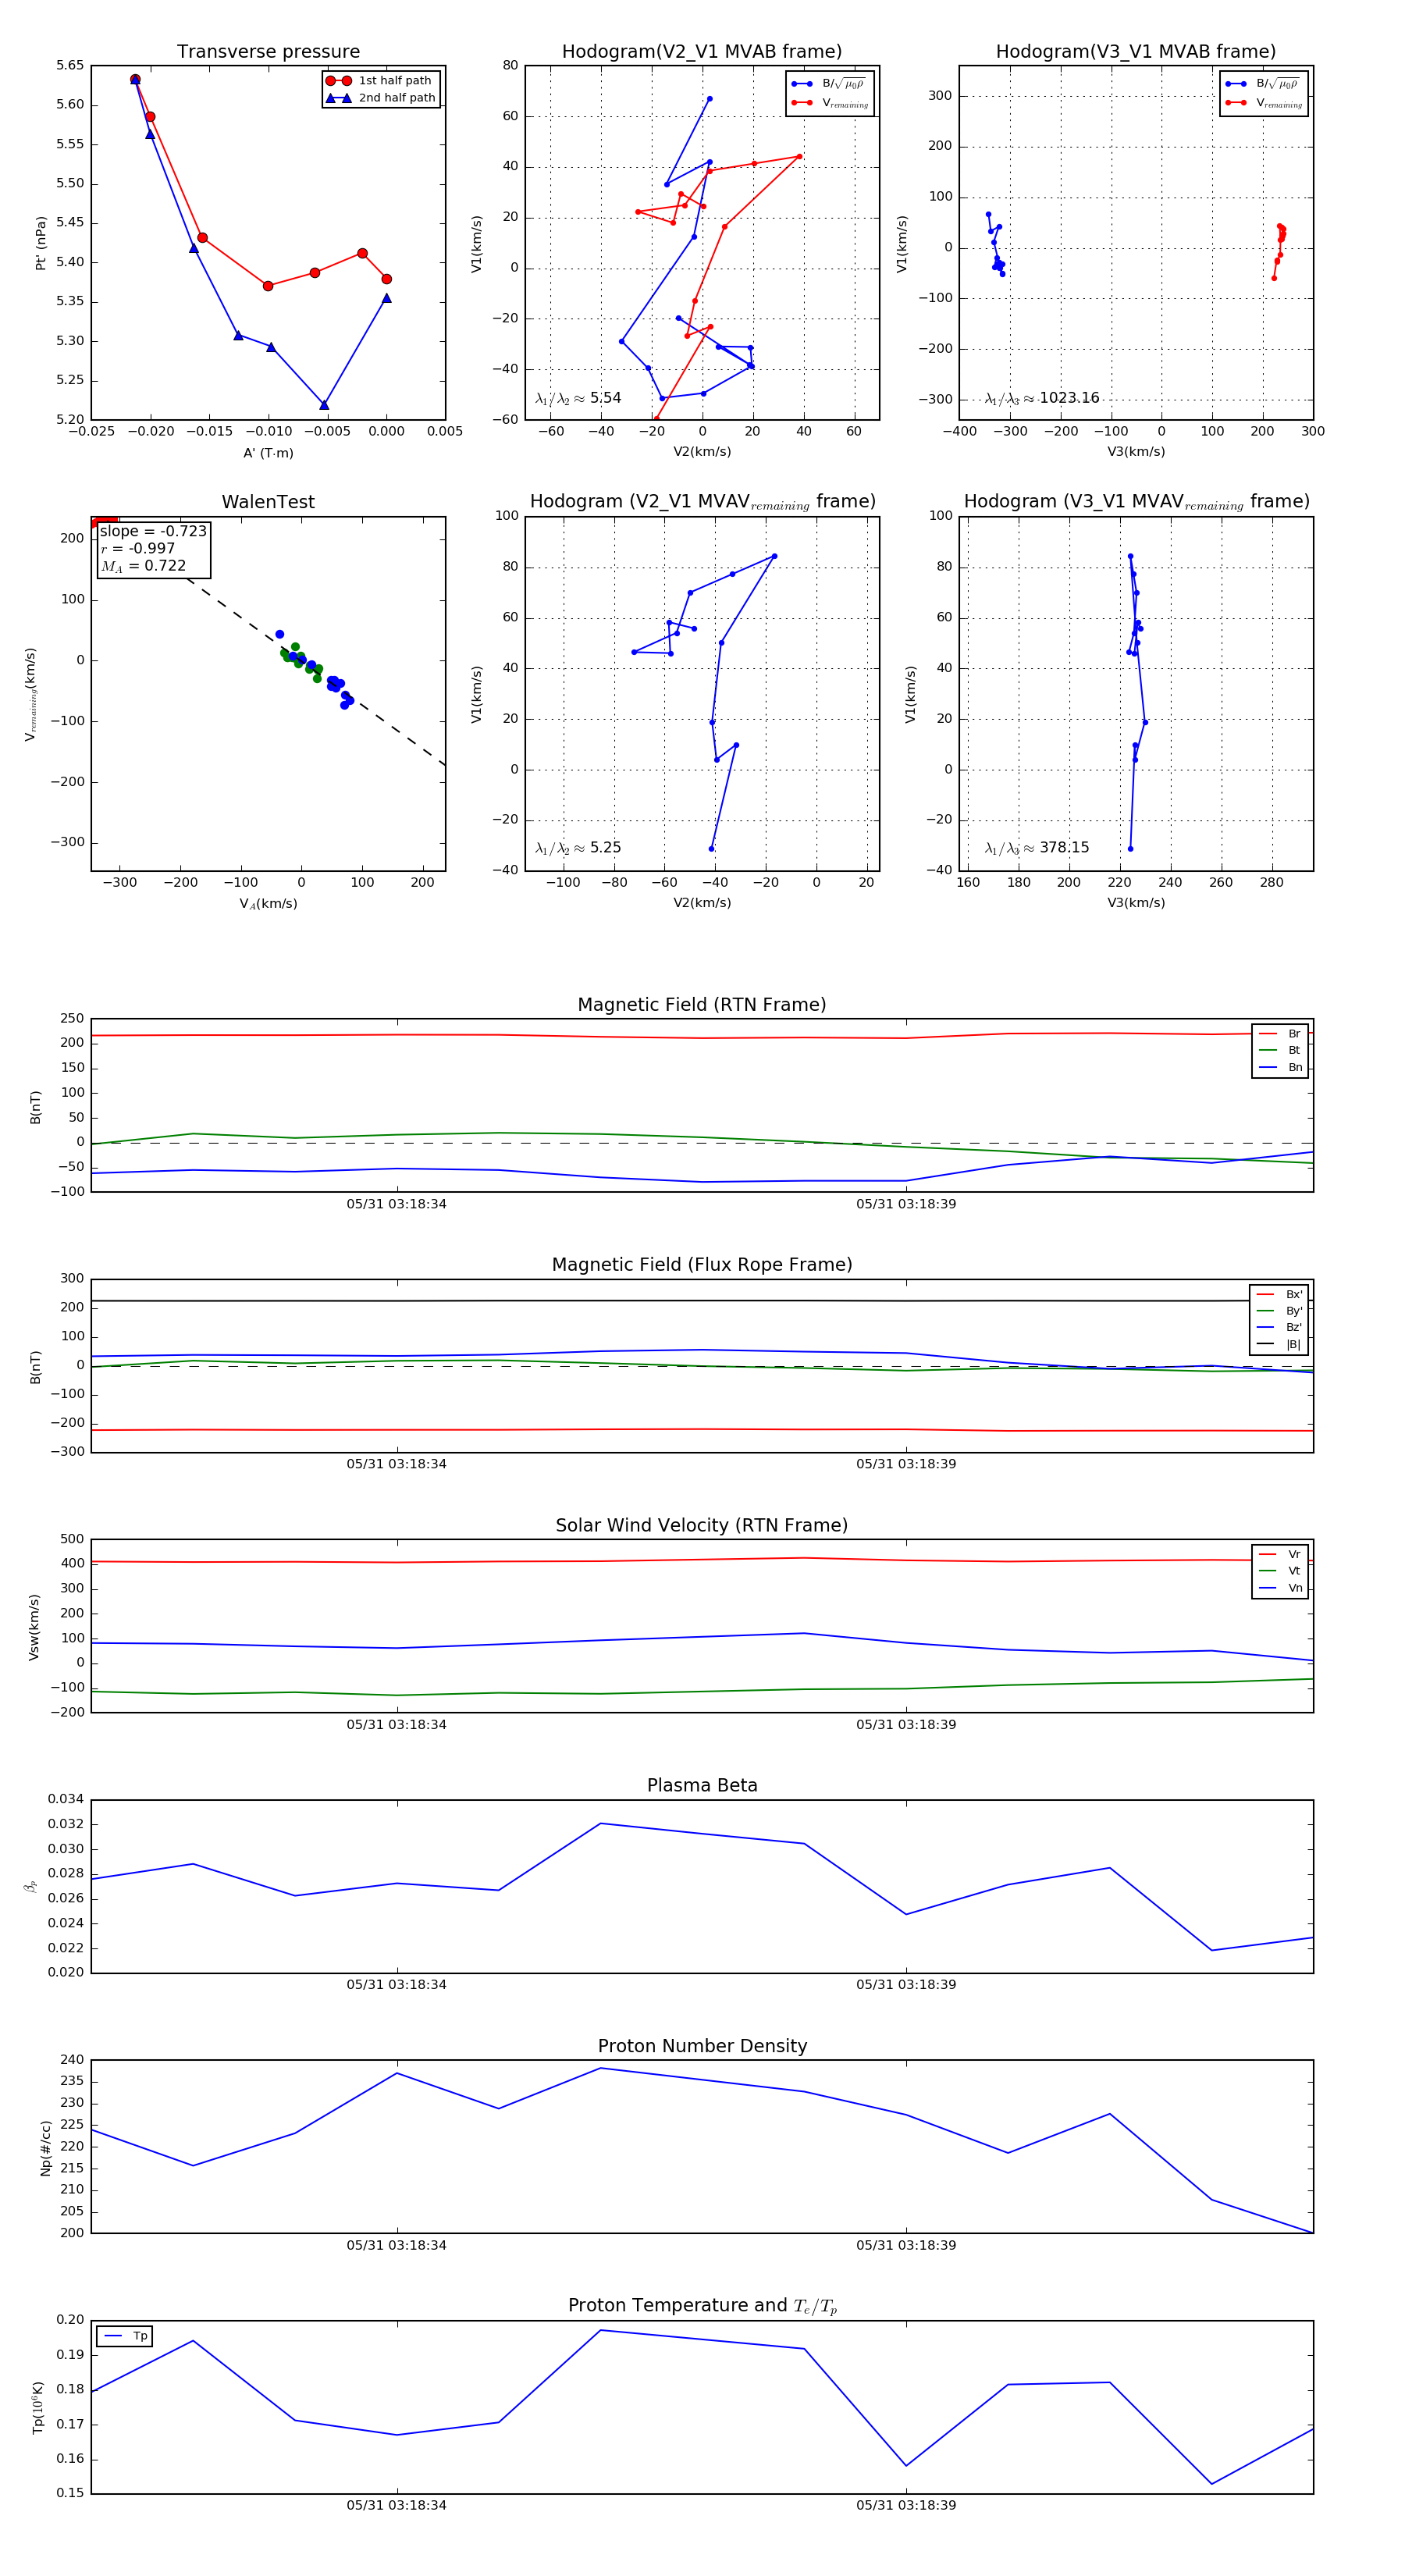
Task: Click '05/31 03:18:39' tick under Proton Number Density
Action: [906, 2245]
